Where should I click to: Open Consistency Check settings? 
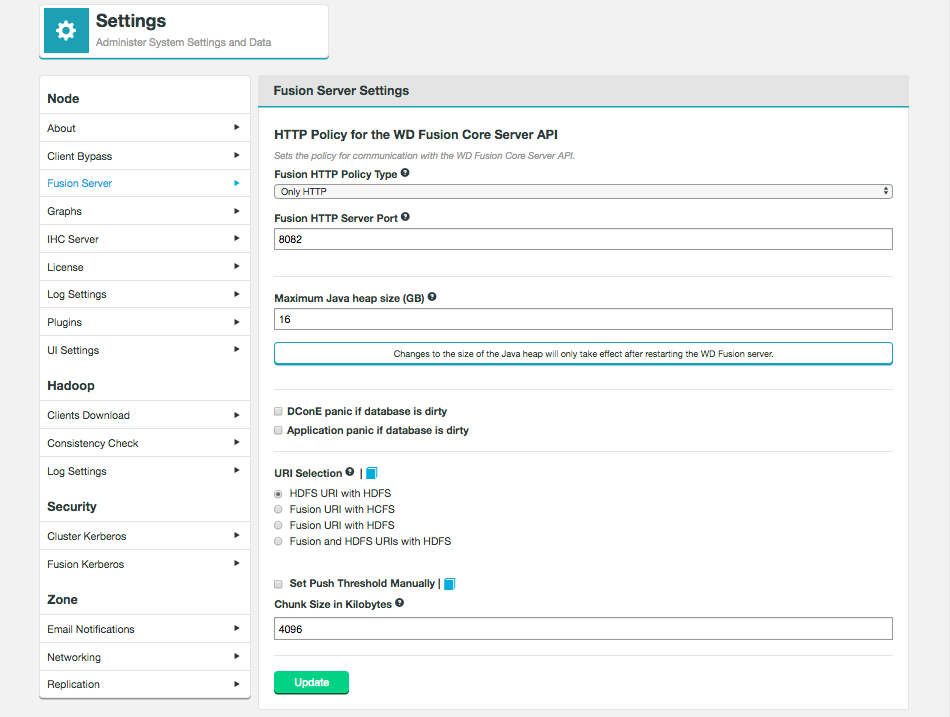coord(145,443)
